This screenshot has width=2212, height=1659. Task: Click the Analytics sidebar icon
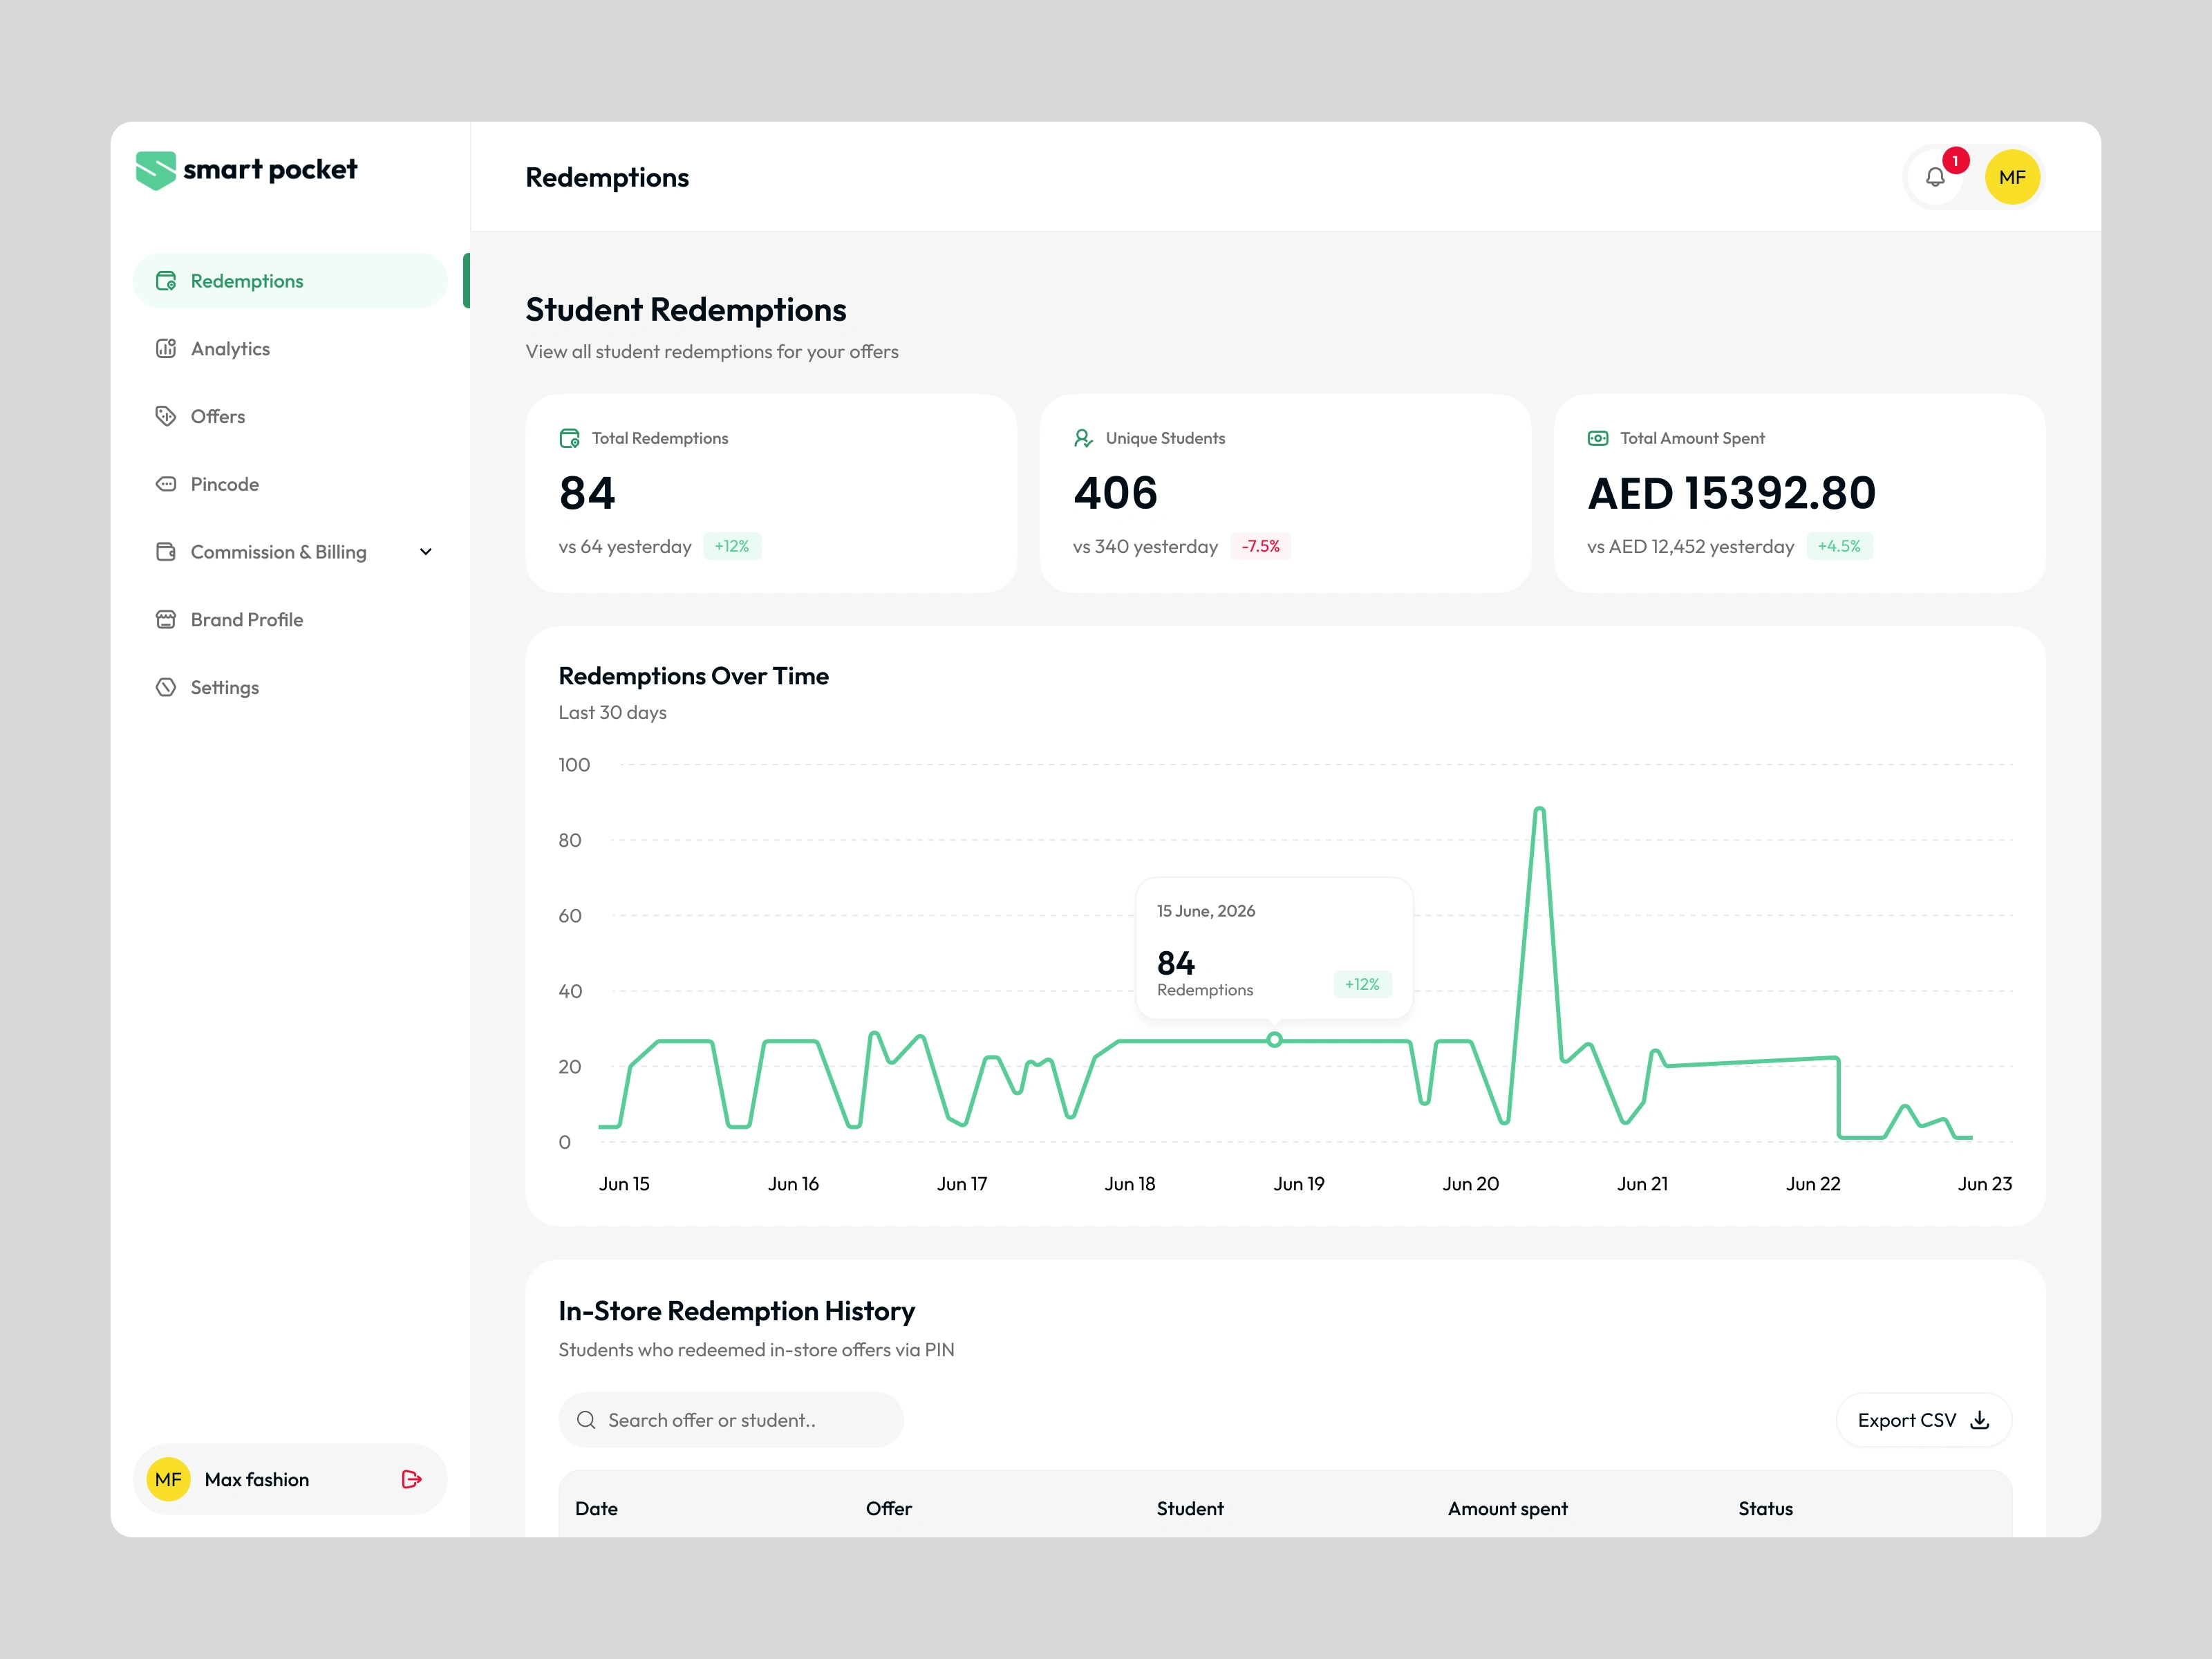click(x=166, y=348)
